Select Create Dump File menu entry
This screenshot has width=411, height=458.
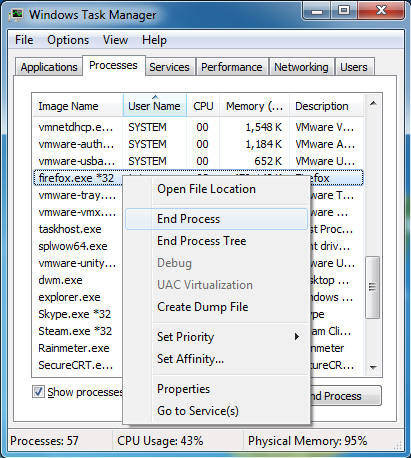216,307
